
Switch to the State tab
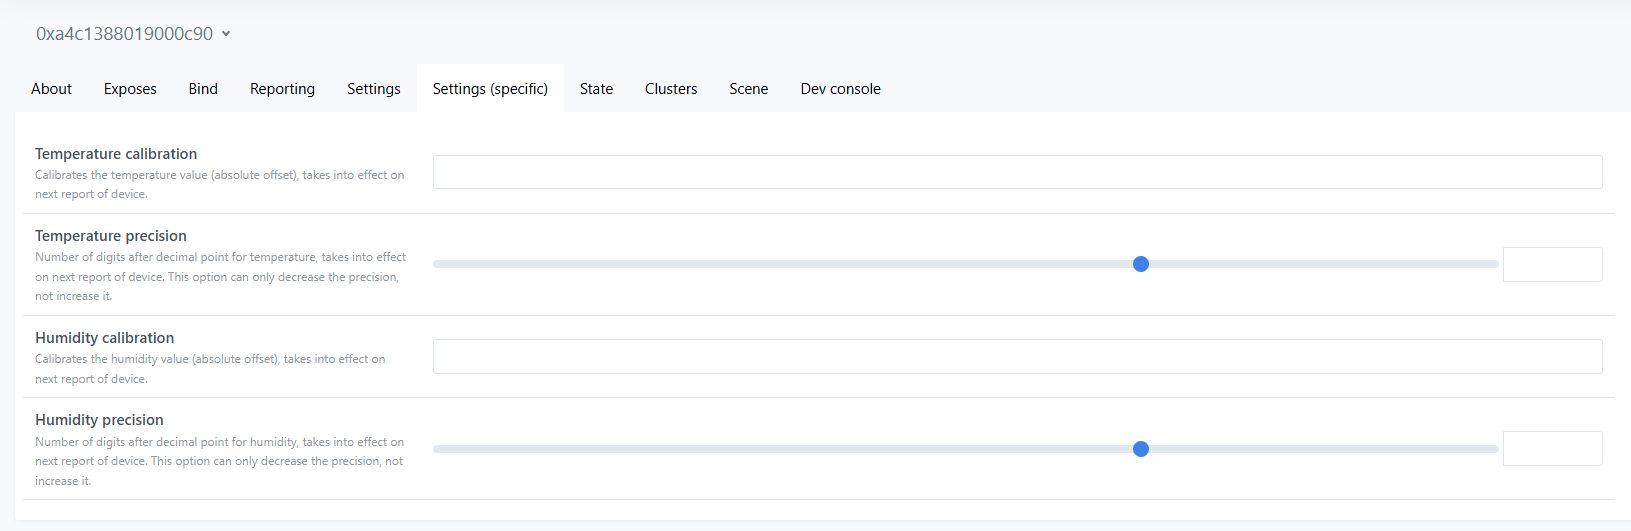coord(596,89)
